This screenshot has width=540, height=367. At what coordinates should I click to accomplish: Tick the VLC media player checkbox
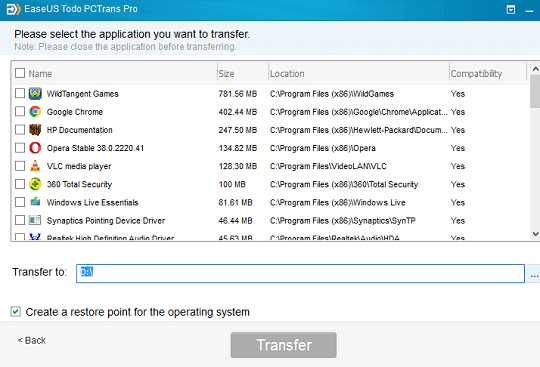click(20, 166)
